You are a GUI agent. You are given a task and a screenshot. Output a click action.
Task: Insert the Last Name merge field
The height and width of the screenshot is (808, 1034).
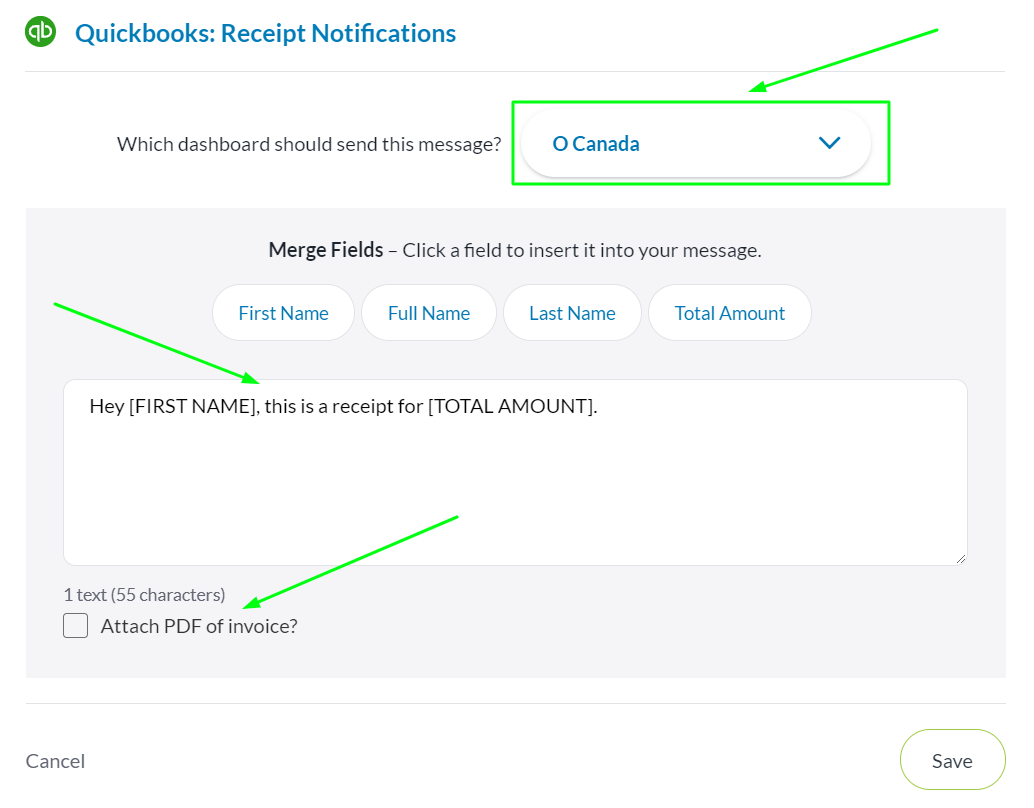[x=572, y=313]
